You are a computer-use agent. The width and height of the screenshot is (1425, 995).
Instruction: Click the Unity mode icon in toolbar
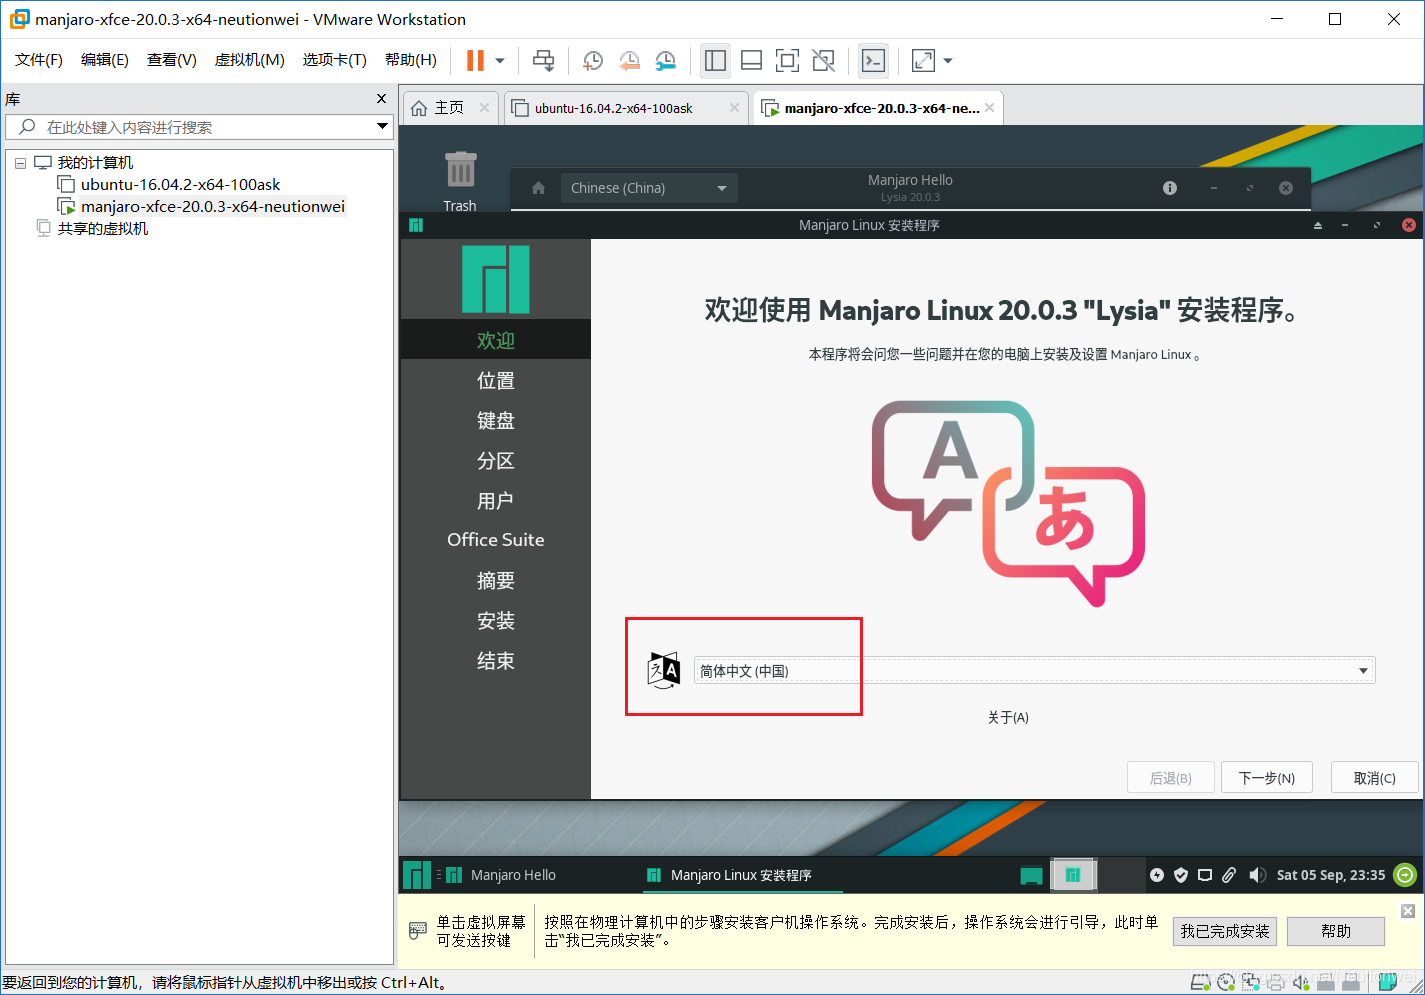click(823, 61)
